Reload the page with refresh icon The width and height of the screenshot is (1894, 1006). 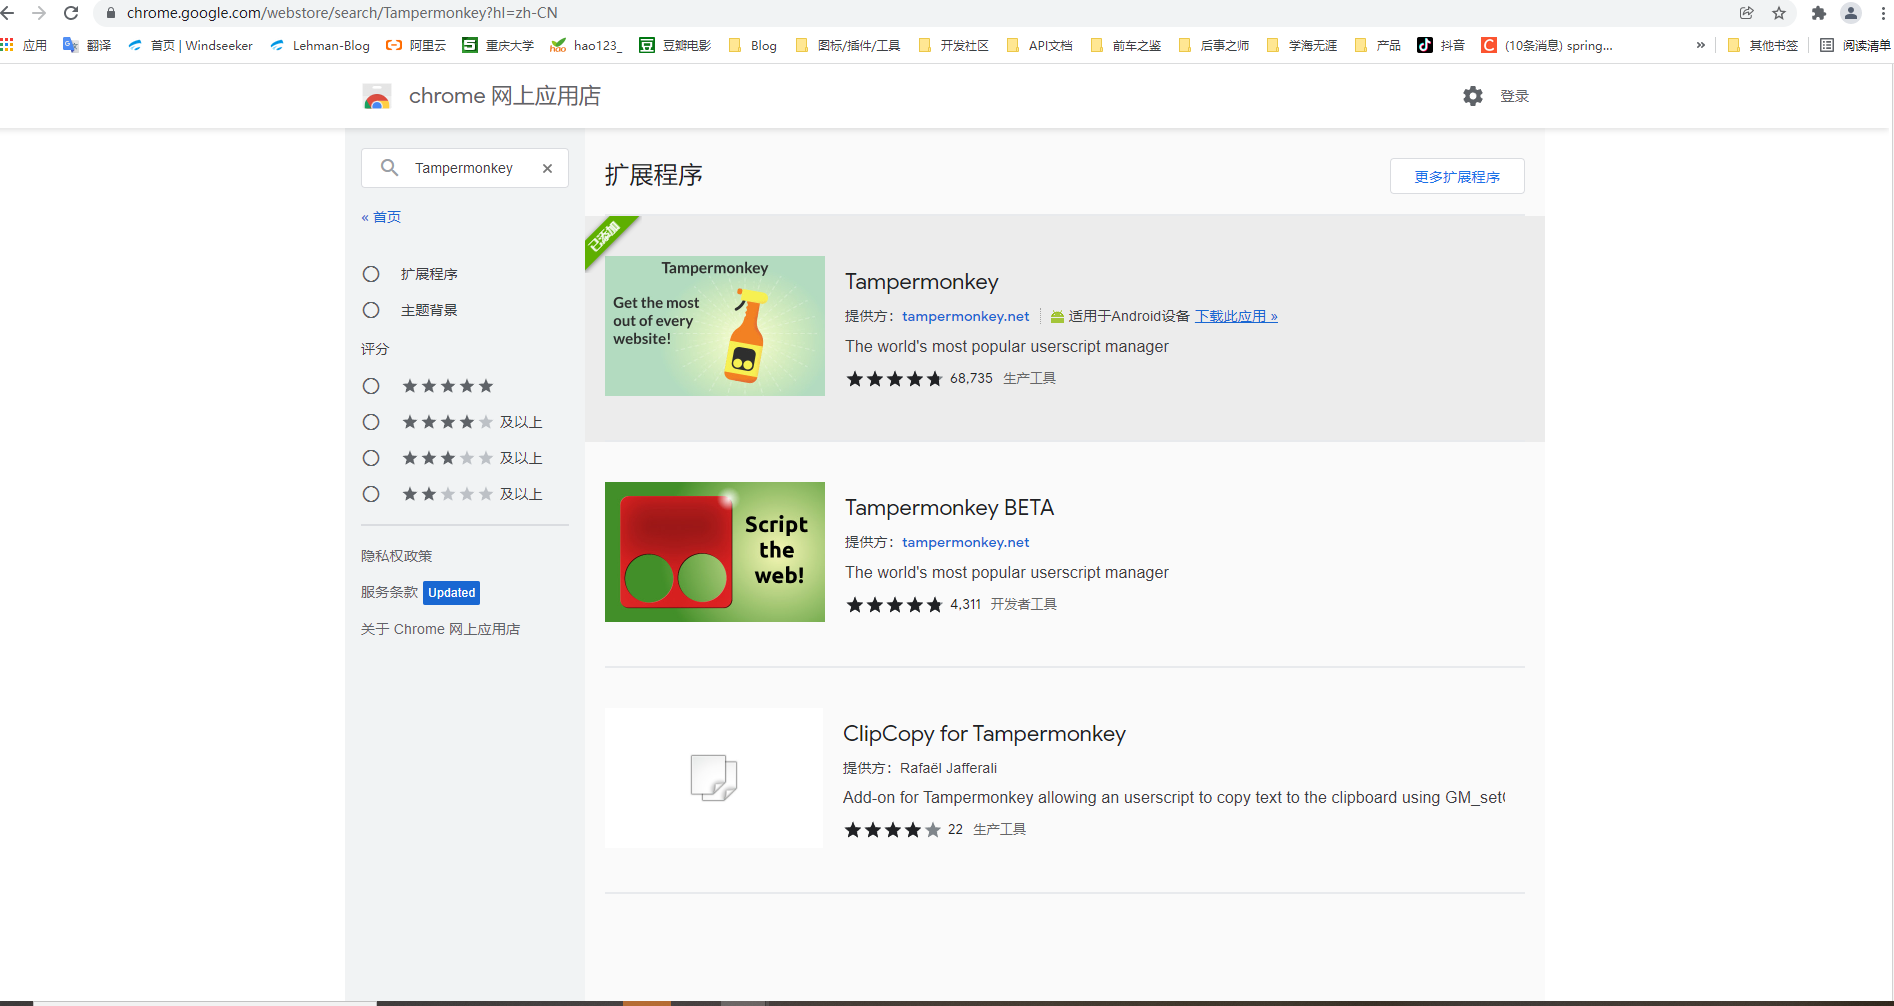tap(71, 13)
